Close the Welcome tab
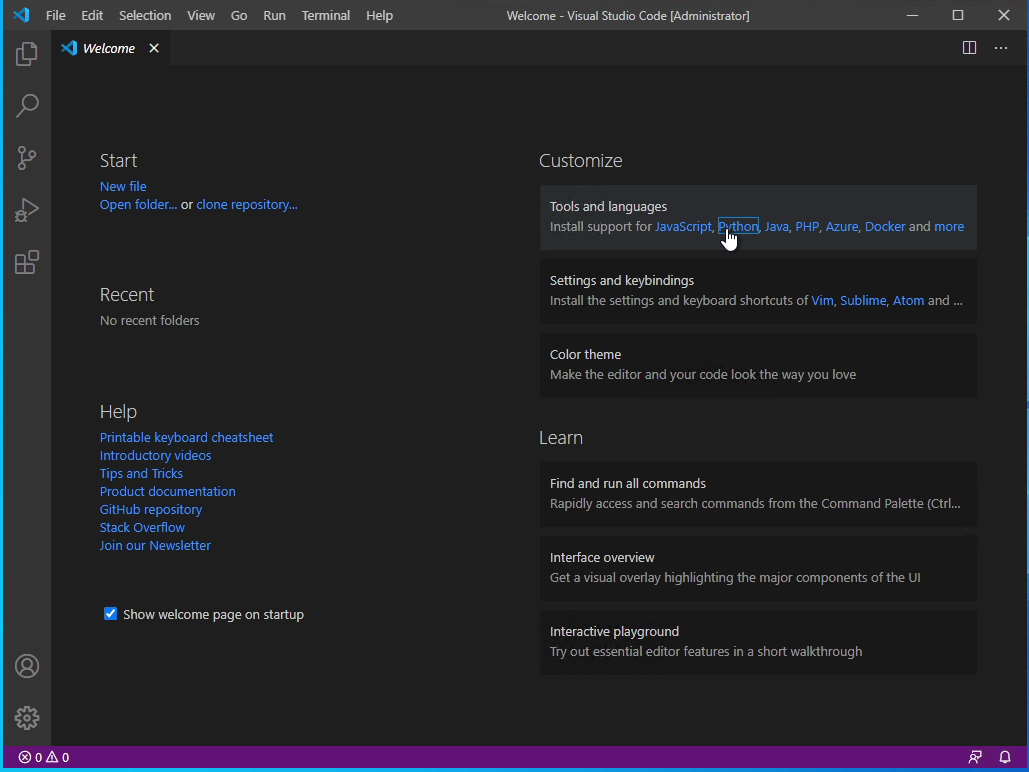 coord(154,48)
